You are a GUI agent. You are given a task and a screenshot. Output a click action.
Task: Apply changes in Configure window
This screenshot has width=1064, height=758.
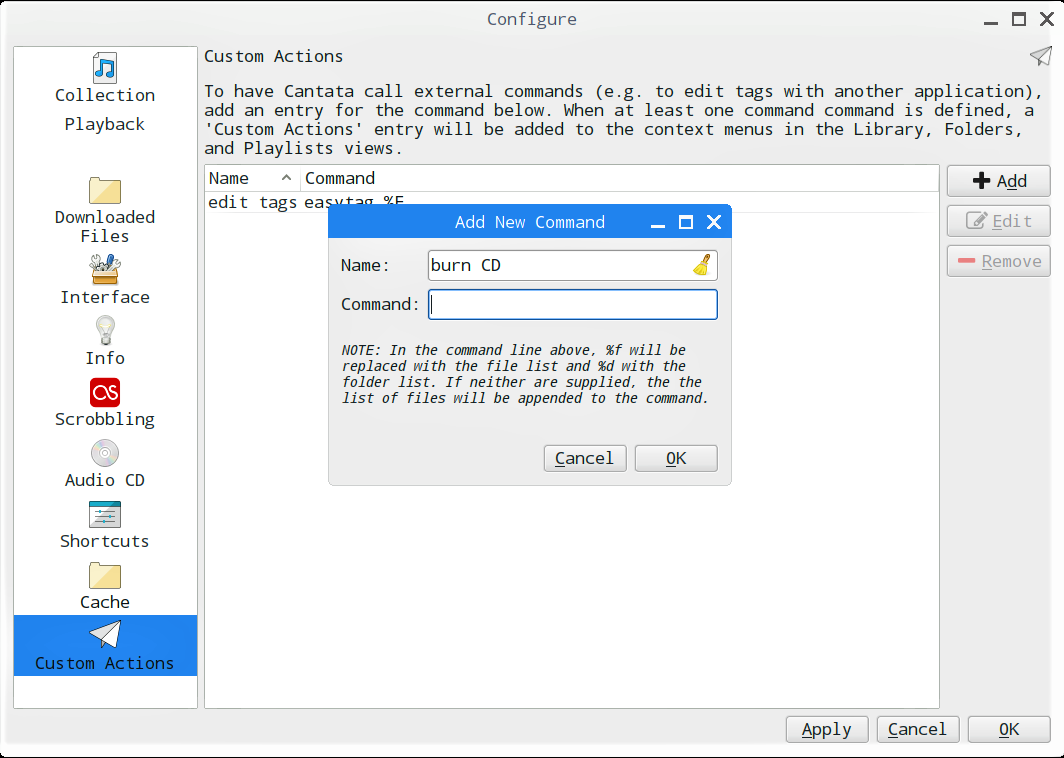pyautogui.click(x=826, y=729)
